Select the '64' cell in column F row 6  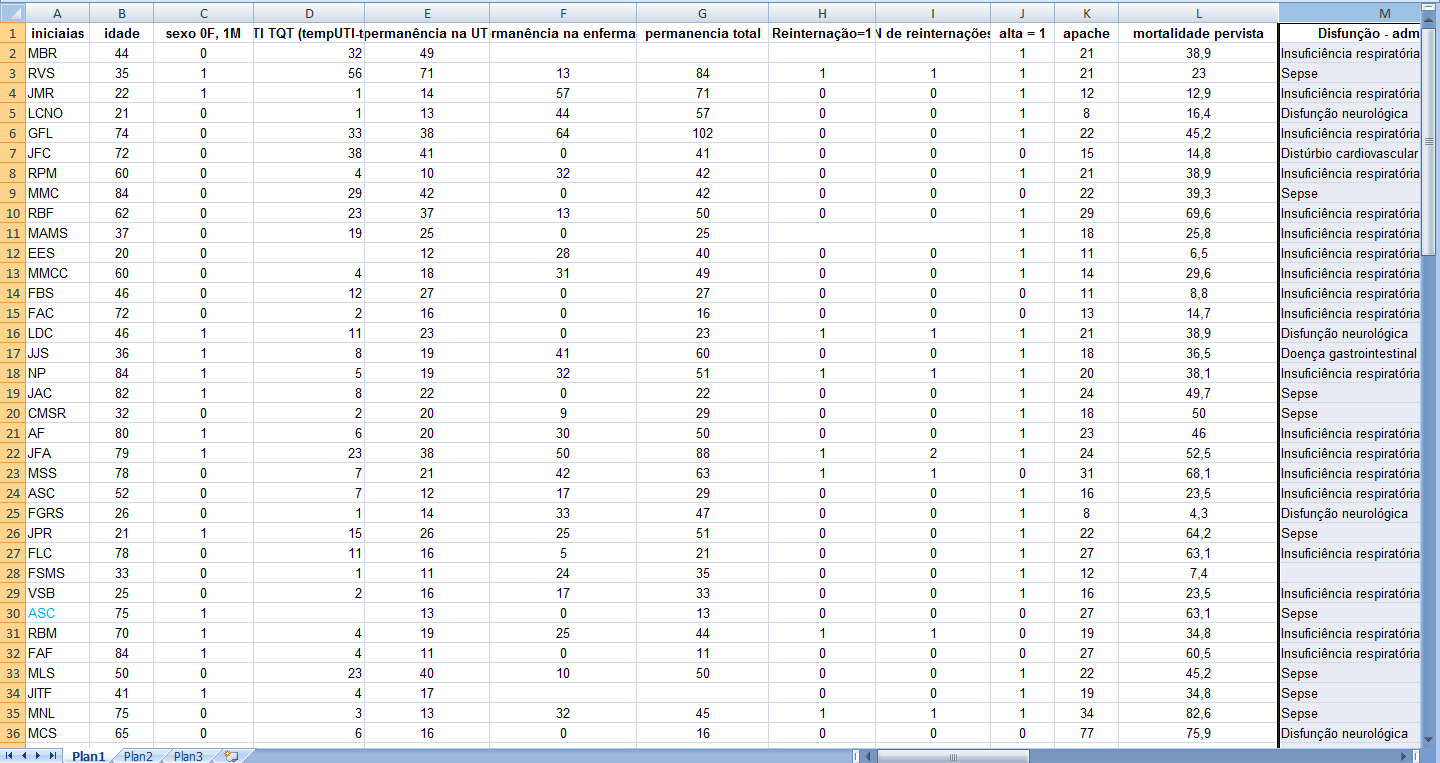[x=564, y=133]
